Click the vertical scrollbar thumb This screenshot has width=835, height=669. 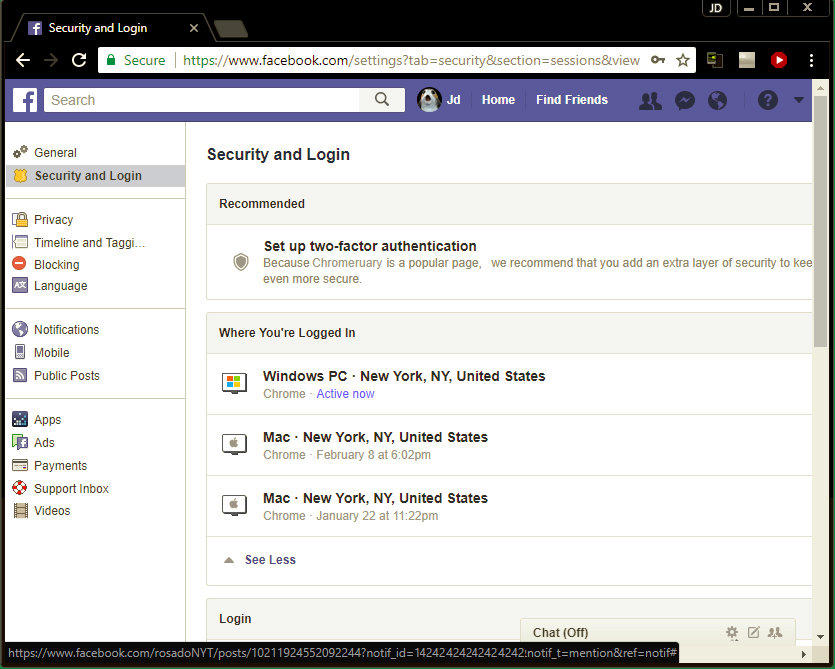pyautogui.click(x=820, y=223)
